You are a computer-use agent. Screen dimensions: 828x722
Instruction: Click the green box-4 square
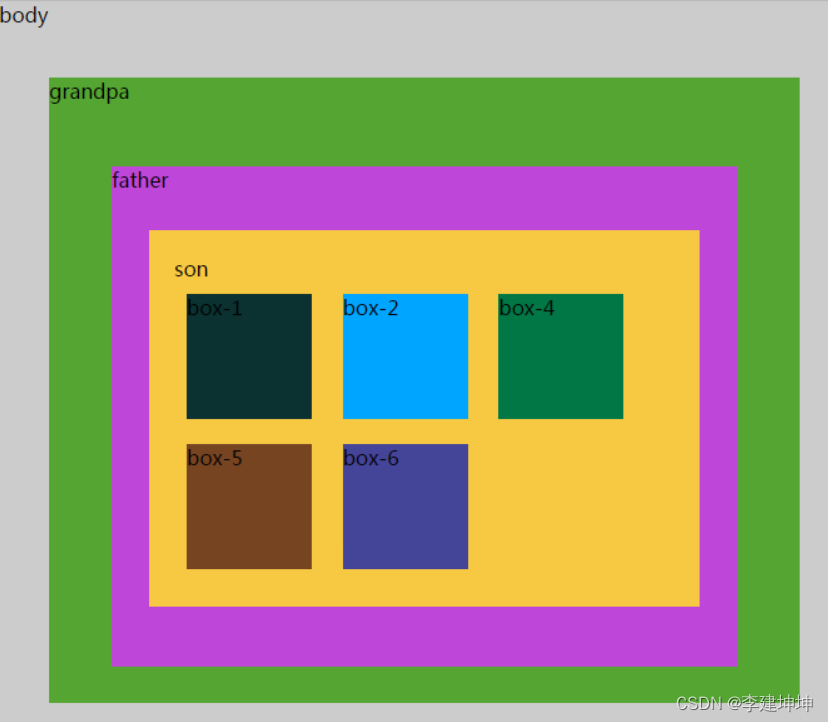tap(560, 357)
